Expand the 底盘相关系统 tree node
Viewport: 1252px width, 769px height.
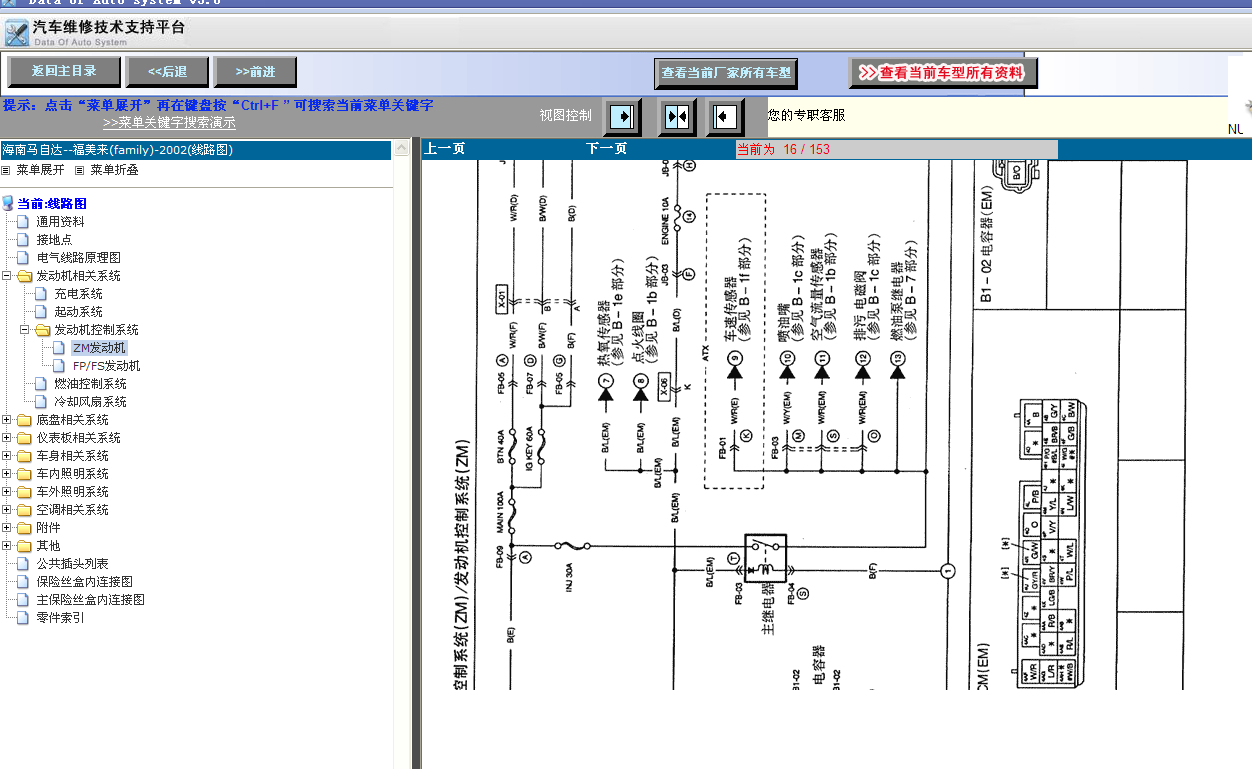pyautogui.click(x=8, y=420)
